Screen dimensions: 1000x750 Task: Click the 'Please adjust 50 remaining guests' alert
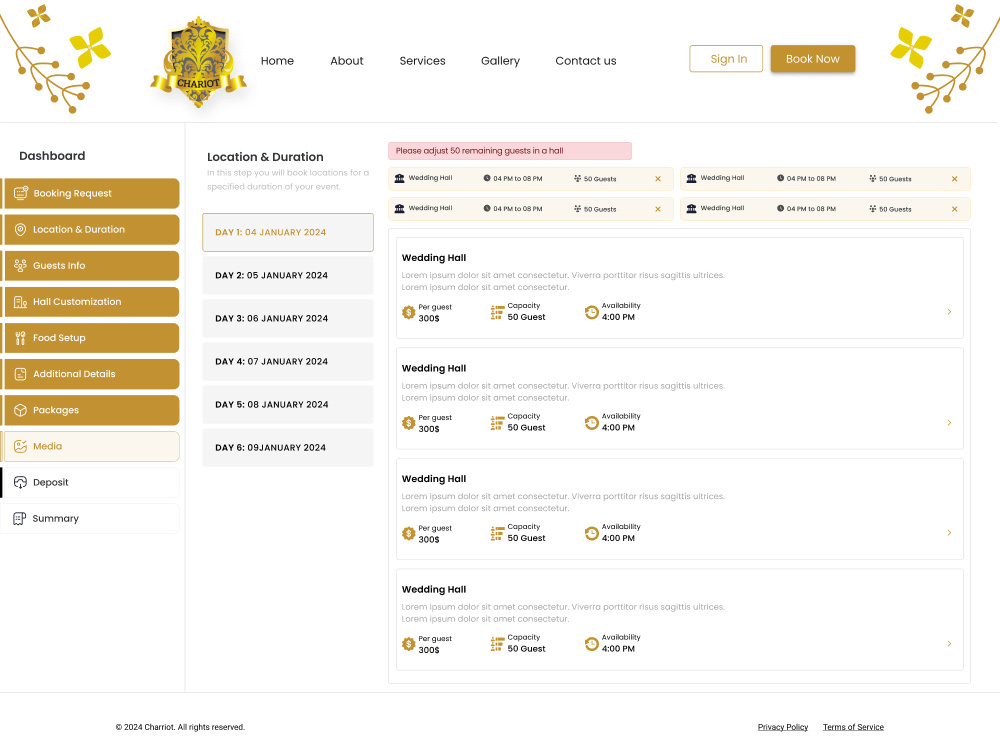(x=510, y=151)
